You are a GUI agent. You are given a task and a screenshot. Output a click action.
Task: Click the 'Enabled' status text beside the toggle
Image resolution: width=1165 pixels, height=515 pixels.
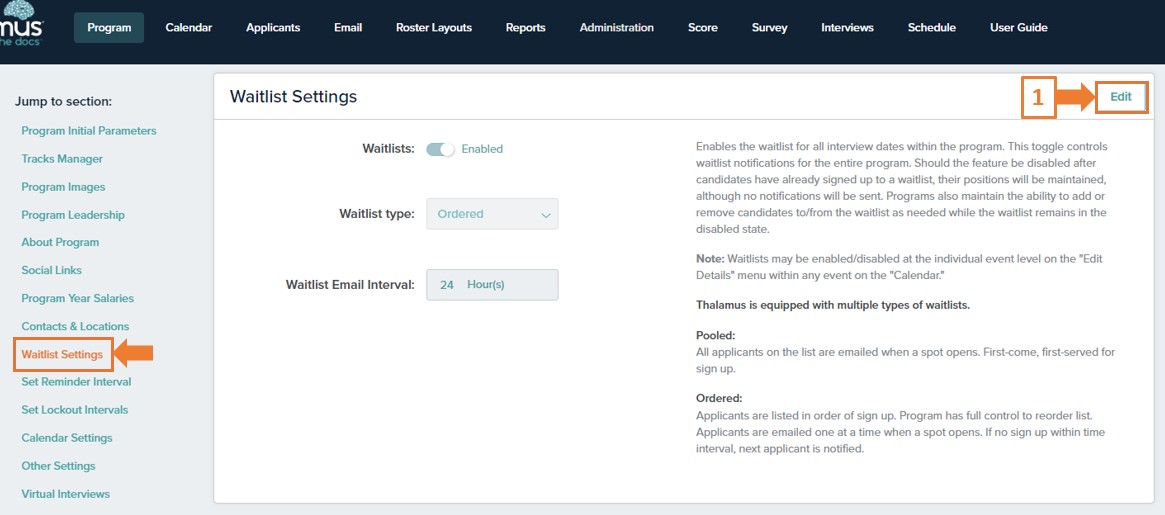click(x=482, y=149)
